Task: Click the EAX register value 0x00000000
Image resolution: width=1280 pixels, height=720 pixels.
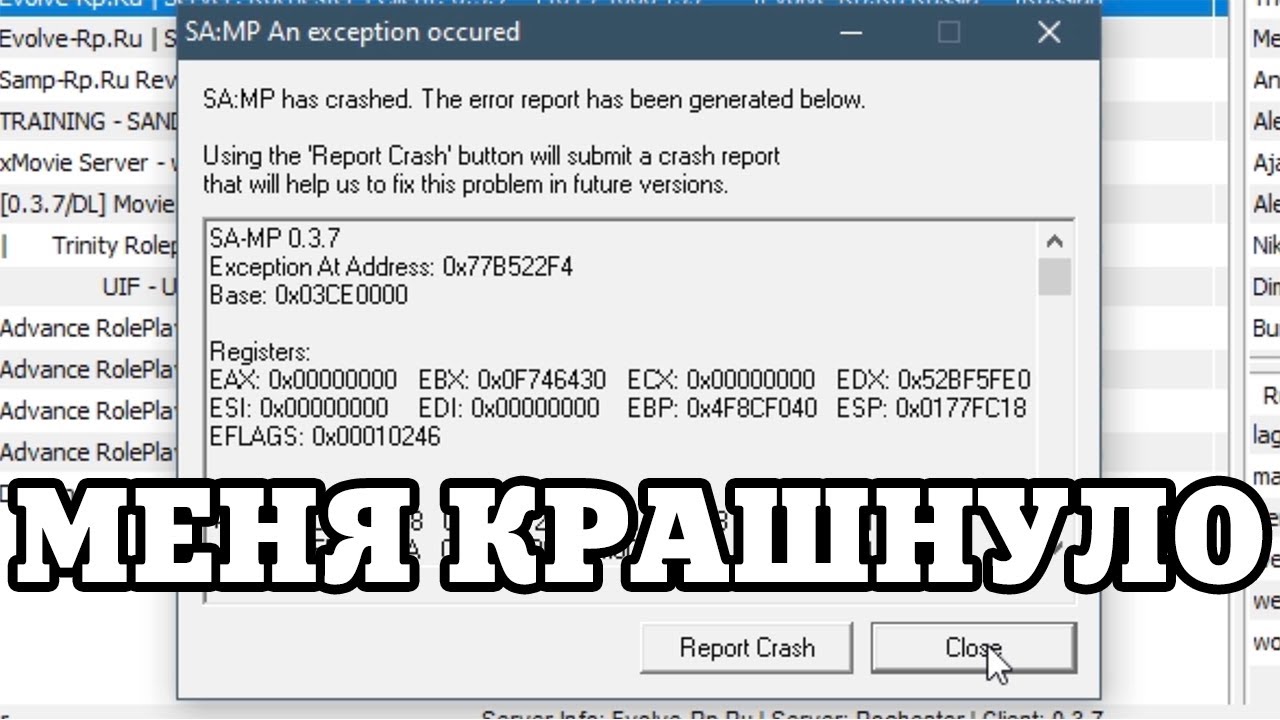Action: point(332,380)
